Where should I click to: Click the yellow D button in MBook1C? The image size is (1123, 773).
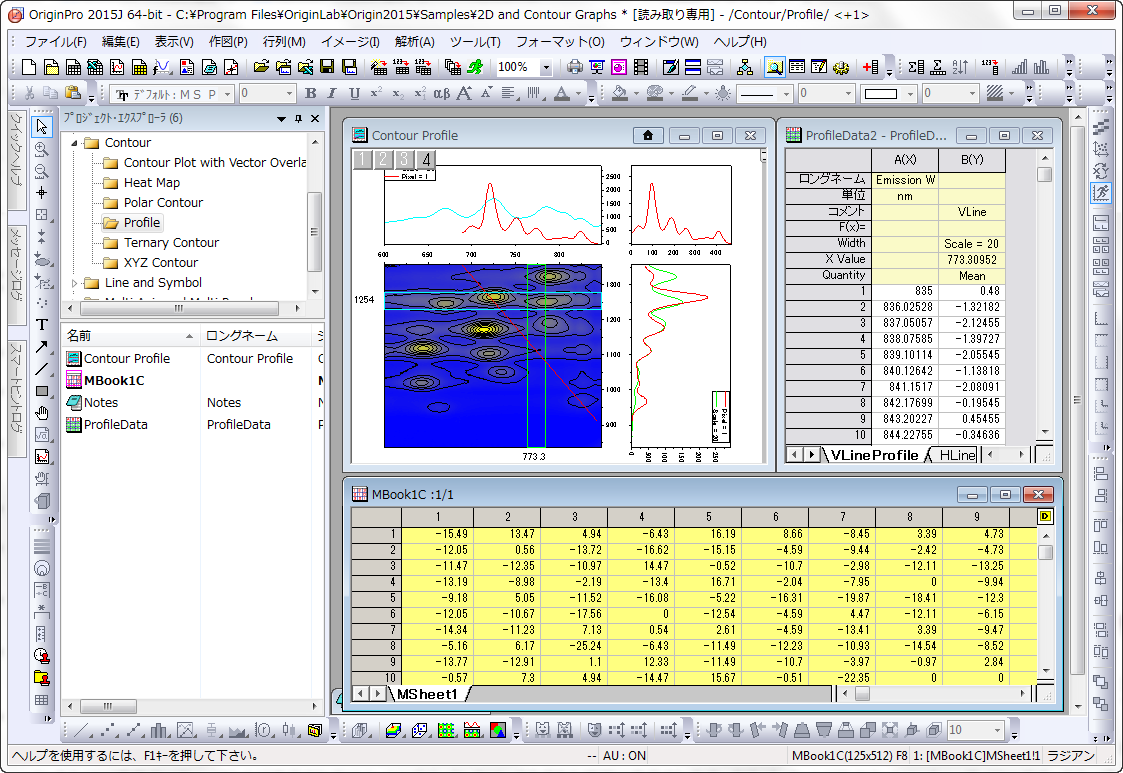[x=1045, y=517]
